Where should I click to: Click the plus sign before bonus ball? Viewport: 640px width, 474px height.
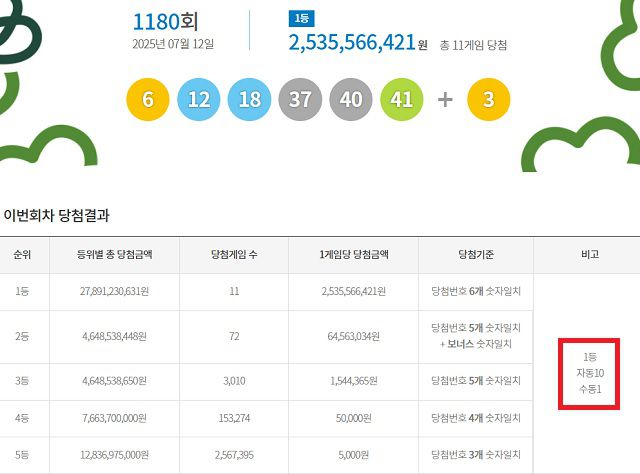click(446, 99)
